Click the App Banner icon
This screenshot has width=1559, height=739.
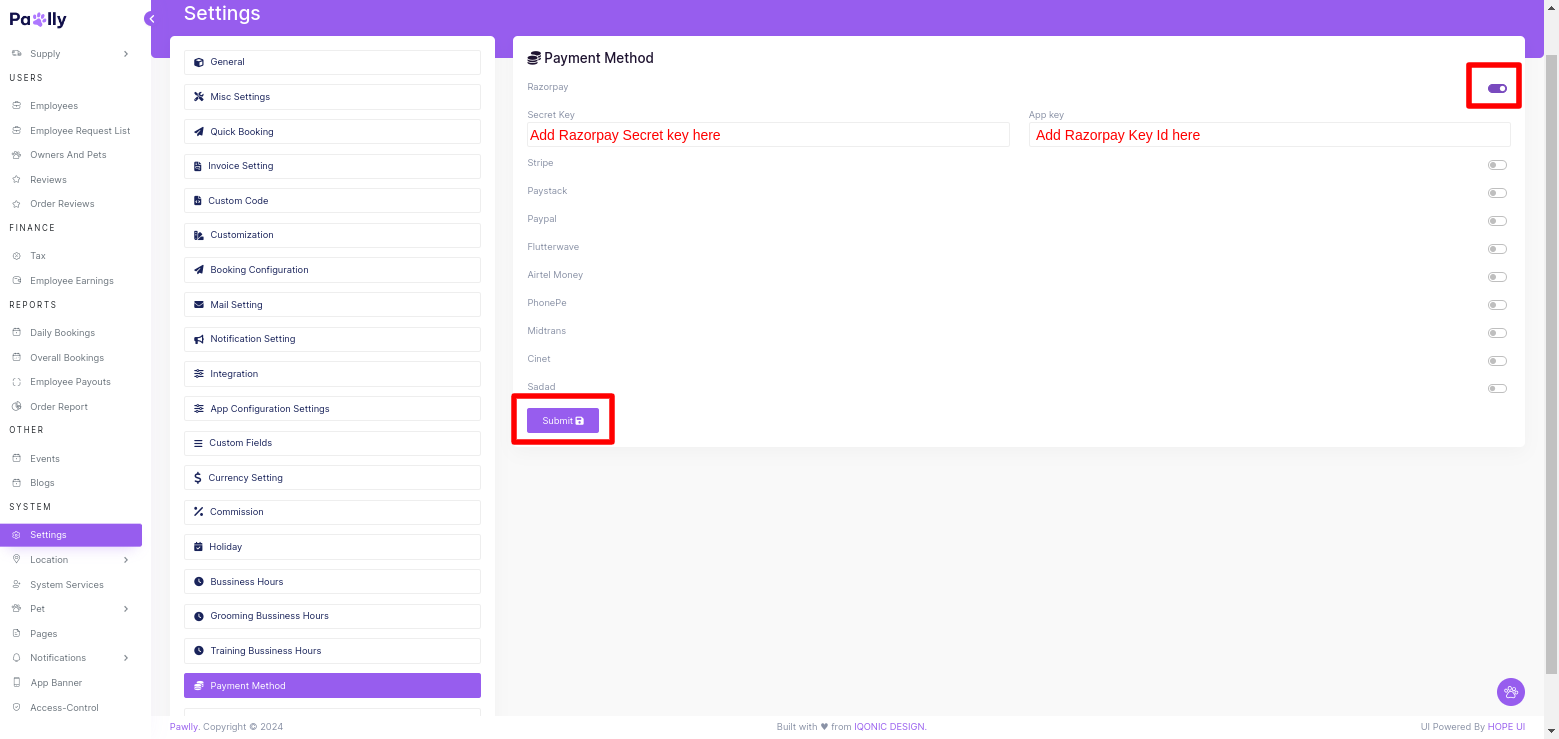(x=17, y=683)
